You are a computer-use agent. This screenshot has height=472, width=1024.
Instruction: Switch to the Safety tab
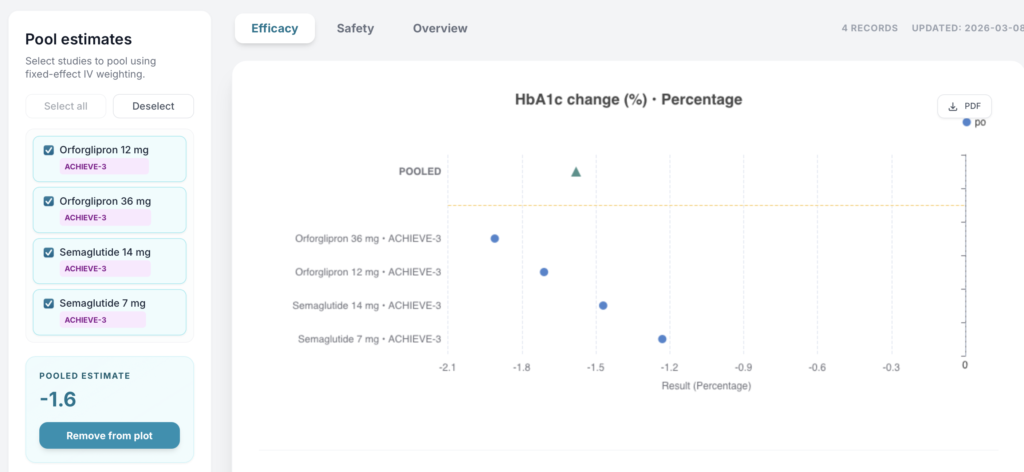coord(355,28)
